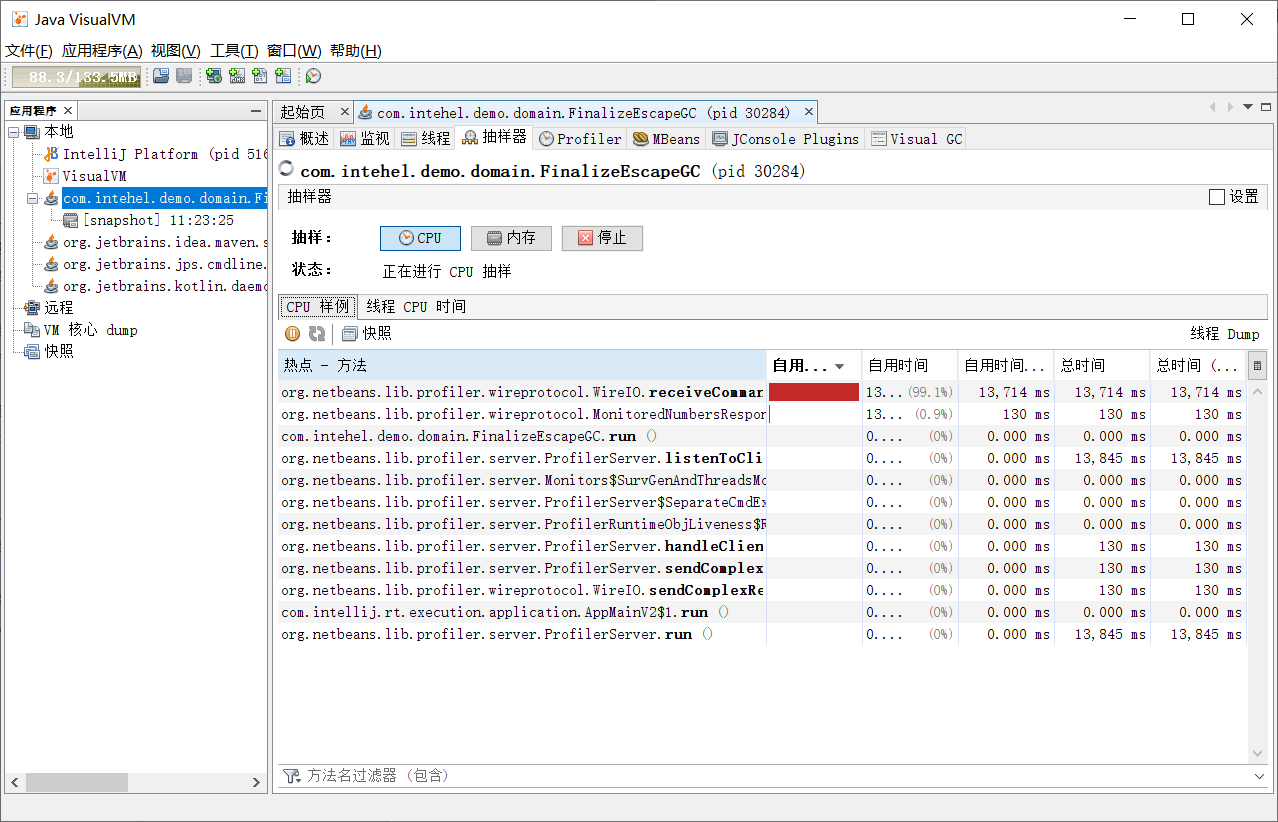
Task: Pause live results with the orange pause icon
Action: 293,334
